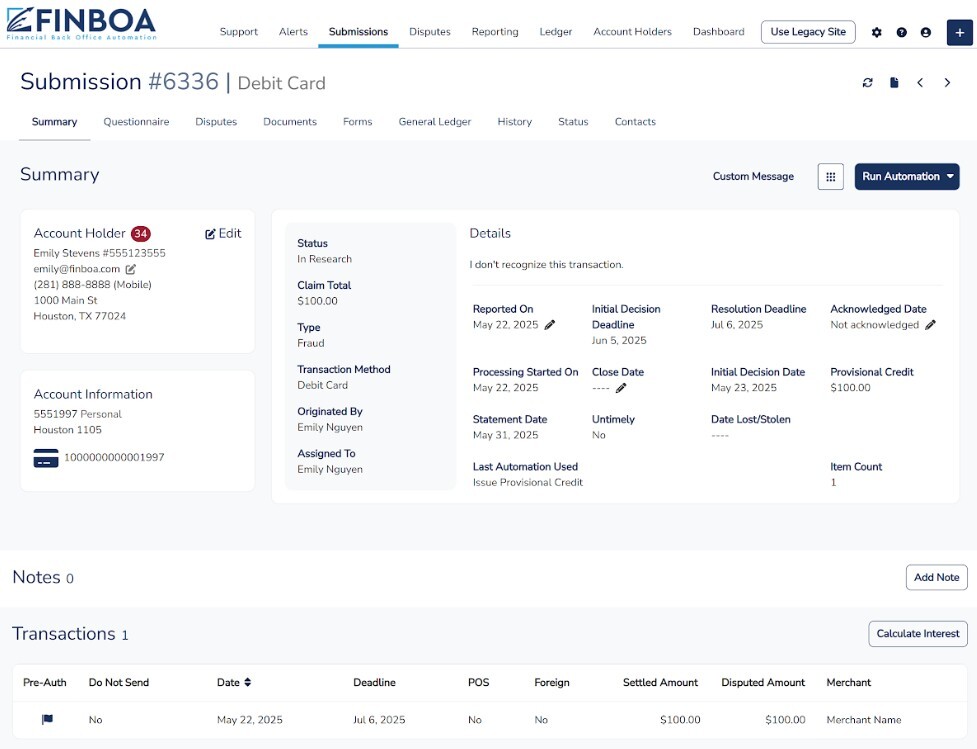Open the help question mark icon
Image resolution: width=977 pixels, height=749 pixels.
[901, 32]
